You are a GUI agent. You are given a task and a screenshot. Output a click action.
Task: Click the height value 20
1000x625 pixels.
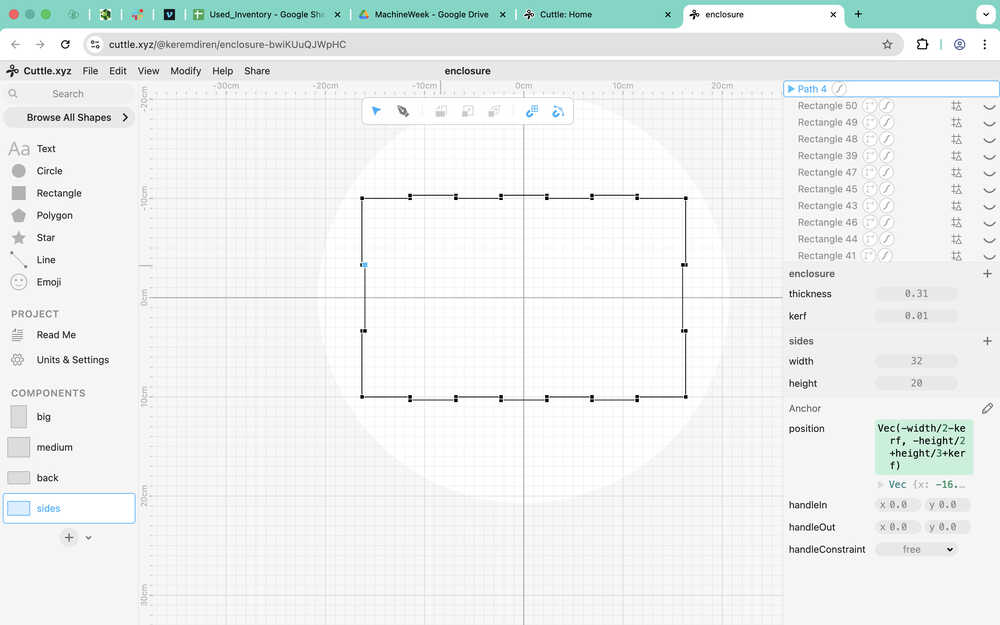pos(916,383)
